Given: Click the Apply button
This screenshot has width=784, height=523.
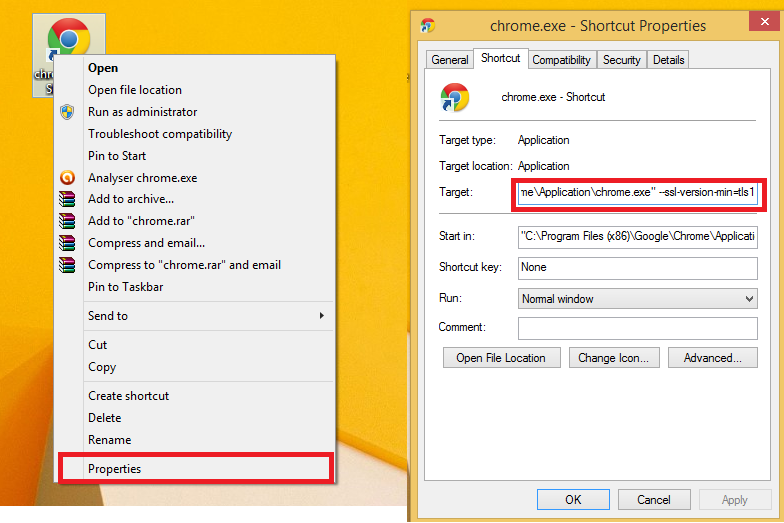Looking at the screenshot, I should click(734, 500).
